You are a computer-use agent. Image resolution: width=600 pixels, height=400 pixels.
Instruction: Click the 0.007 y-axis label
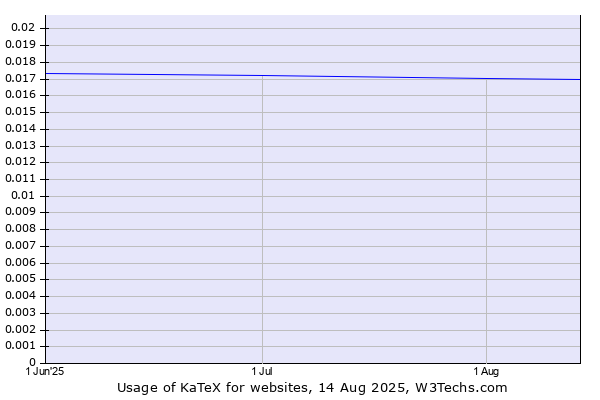(20, 245)
